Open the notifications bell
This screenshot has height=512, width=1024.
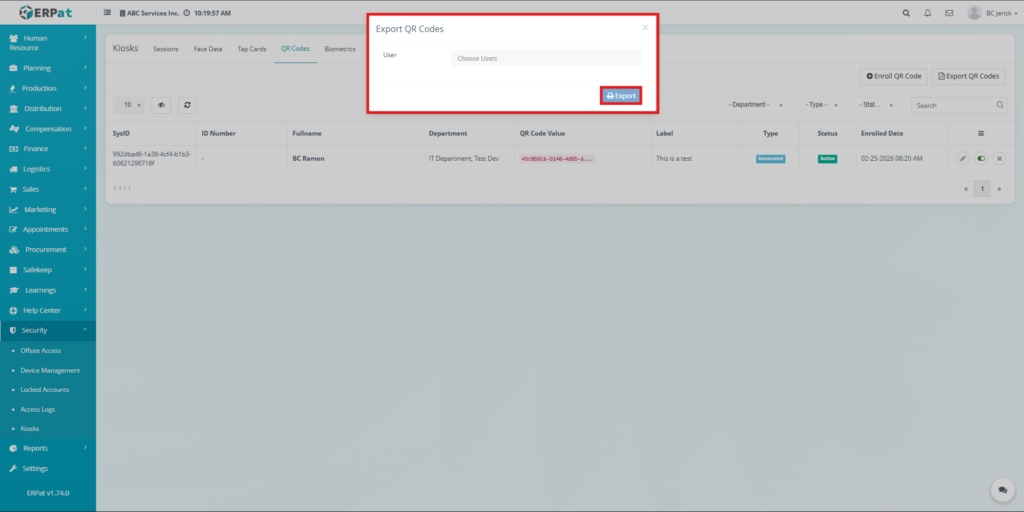pyautogui.click(x=928, y=13)
